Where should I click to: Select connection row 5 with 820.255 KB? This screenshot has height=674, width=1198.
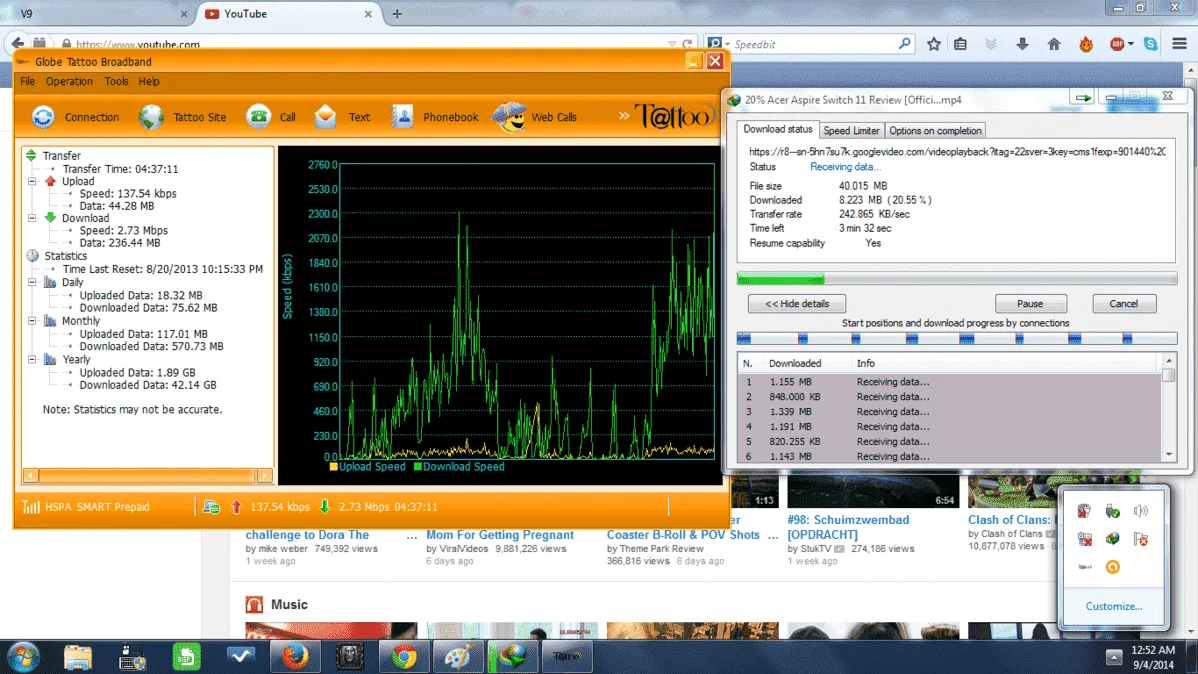[950, 441]
